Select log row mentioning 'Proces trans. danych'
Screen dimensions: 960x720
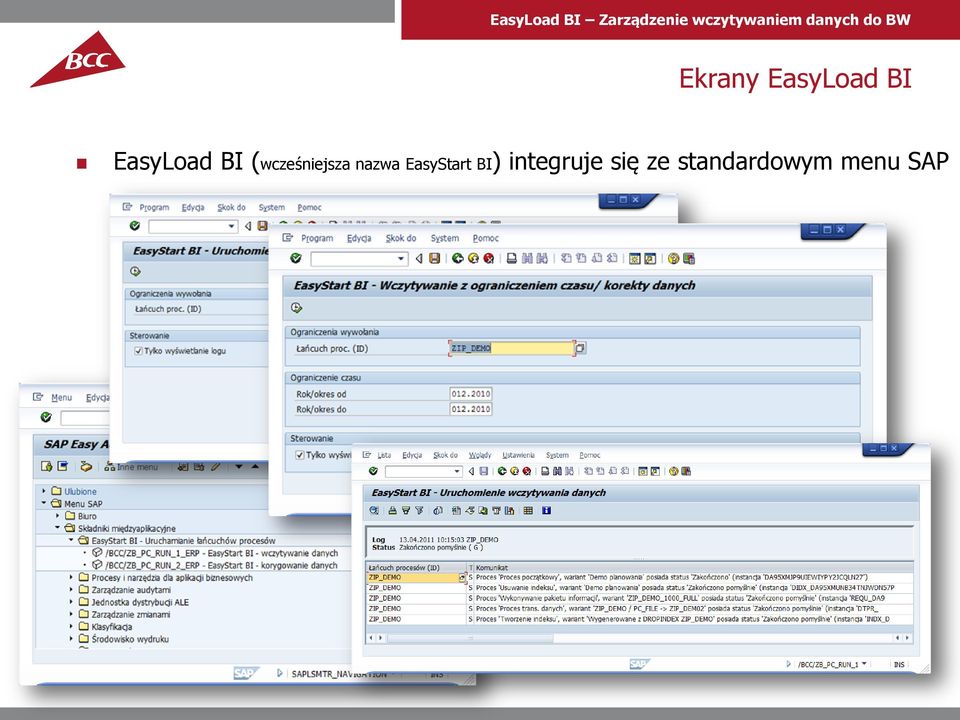pyautogui.click(x=639, y=609)
